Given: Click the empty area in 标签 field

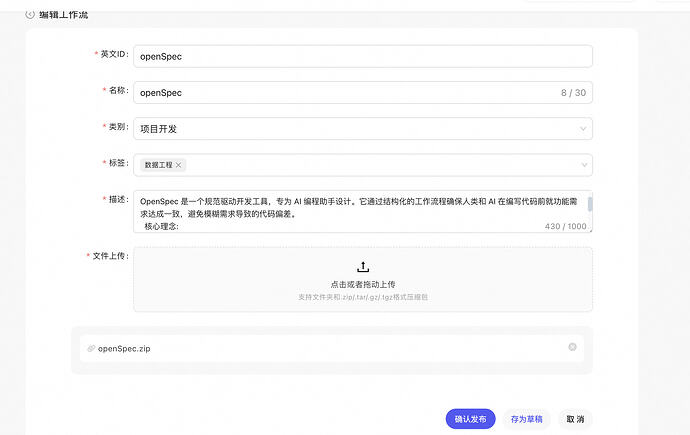Looking at the screenshot, I should [380, 165].
